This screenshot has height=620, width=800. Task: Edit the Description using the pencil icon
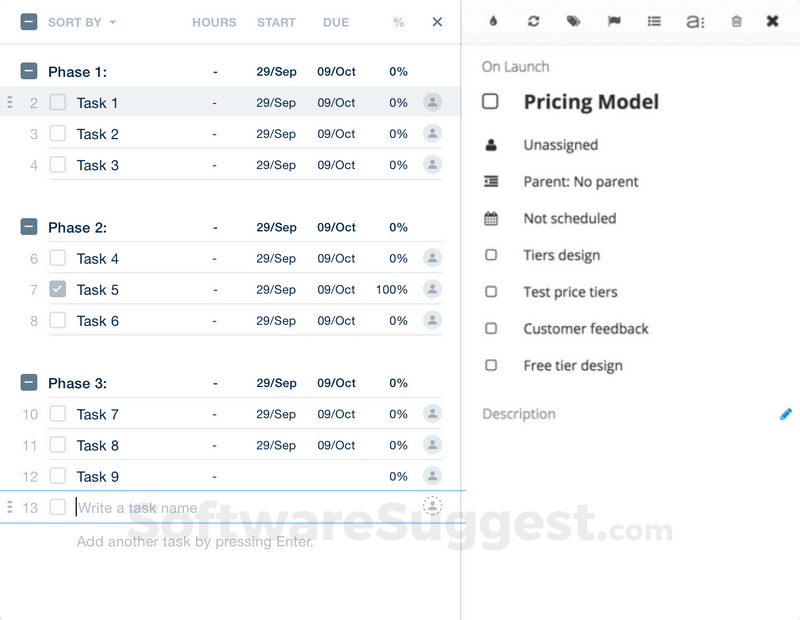point(787,413)
